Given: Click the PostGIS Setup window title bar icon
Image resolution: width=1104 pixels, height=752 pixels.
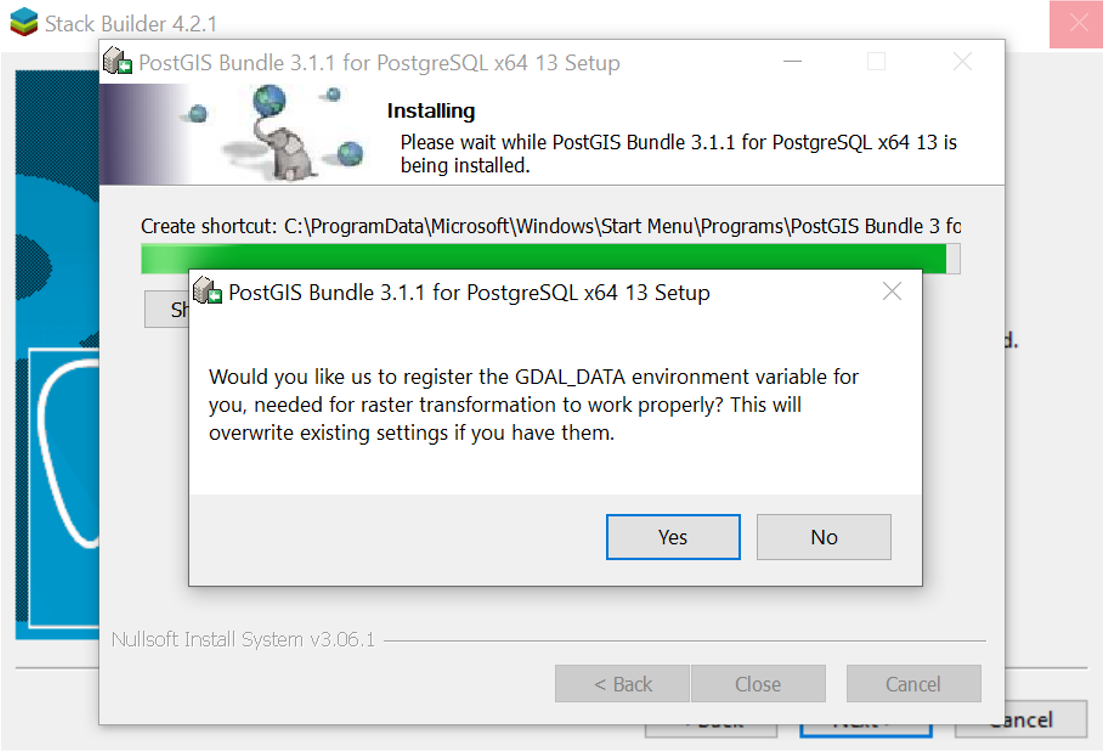Looking at the screenshot, I should 118,62.
